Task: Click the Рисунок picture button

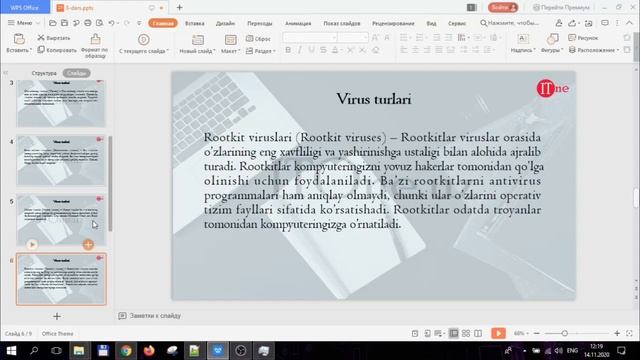Action: (583, 38)
